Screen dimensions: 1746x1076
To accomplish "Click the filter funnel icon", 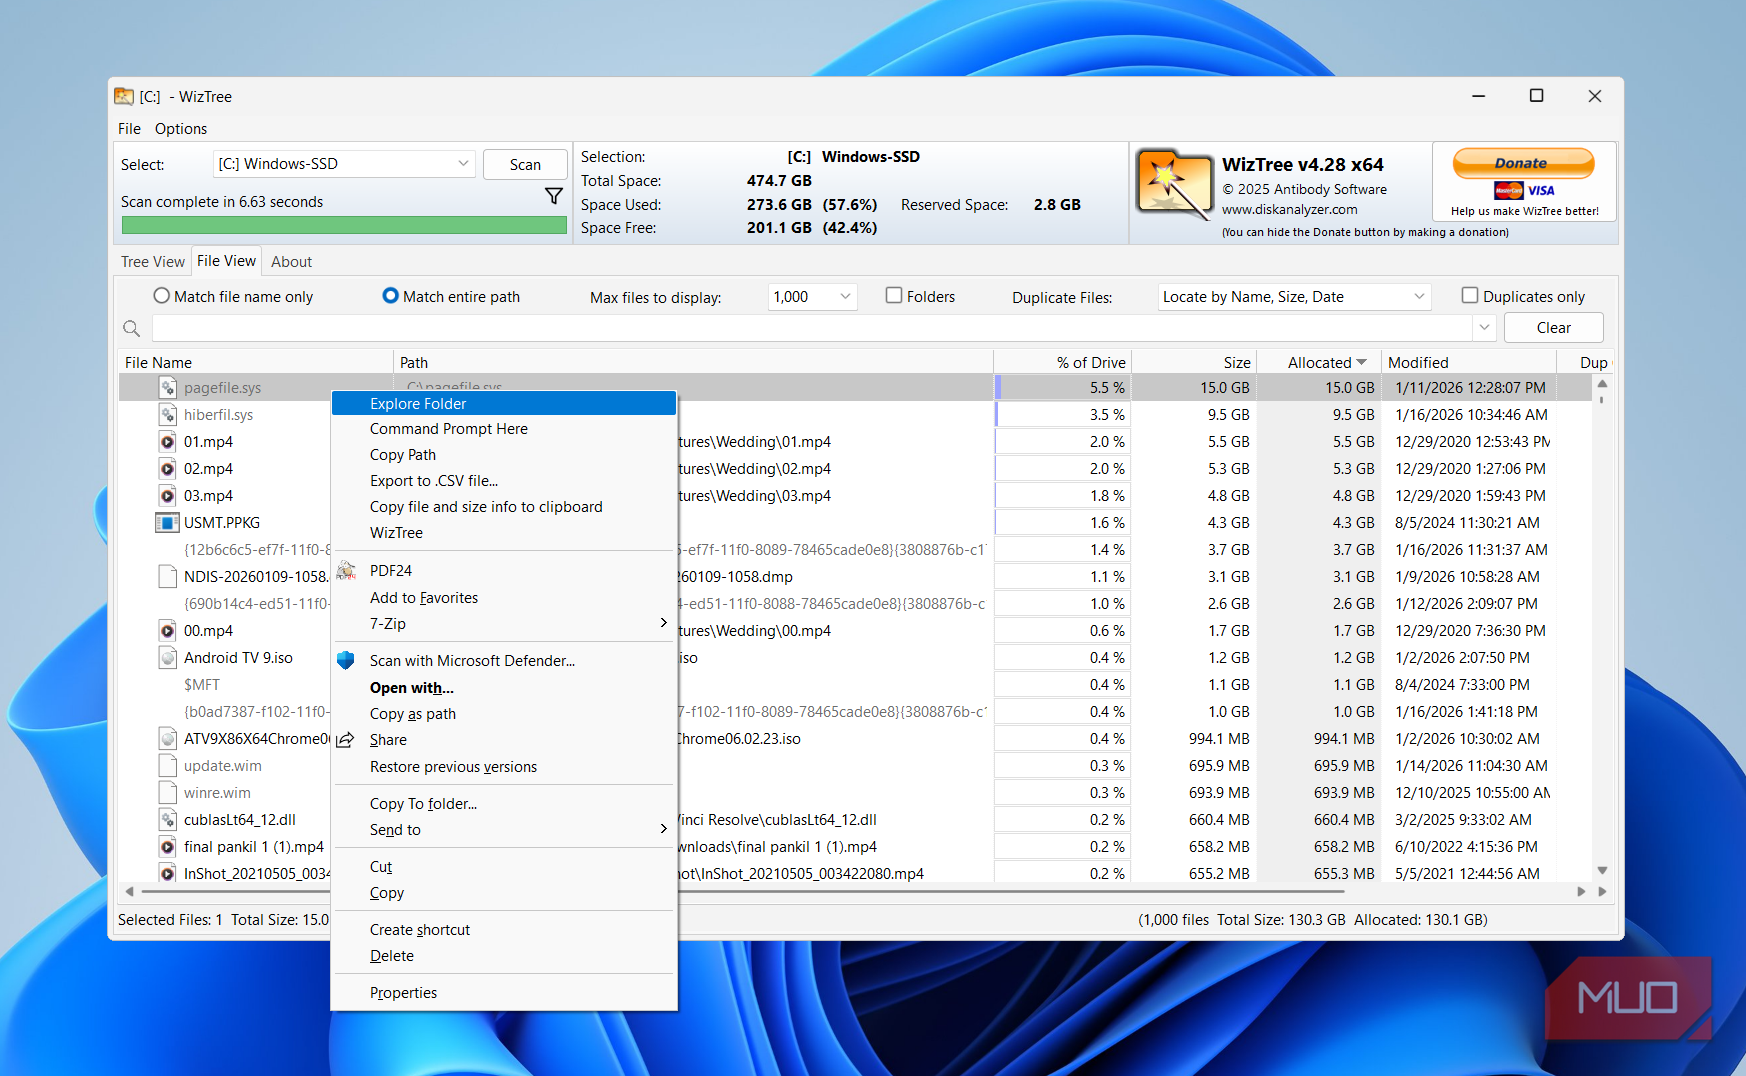I will tap(553, 196).
